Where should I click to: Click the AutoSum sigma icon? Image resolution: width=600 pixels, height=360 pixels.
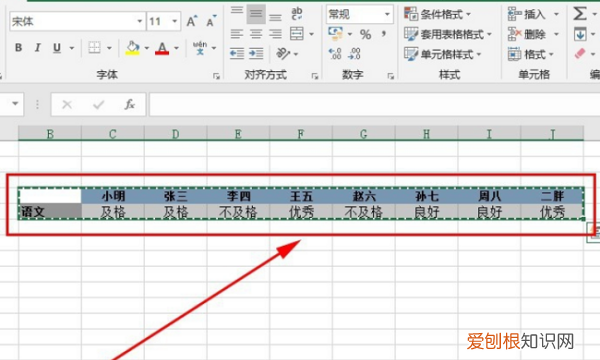click(x=580, y=14)
